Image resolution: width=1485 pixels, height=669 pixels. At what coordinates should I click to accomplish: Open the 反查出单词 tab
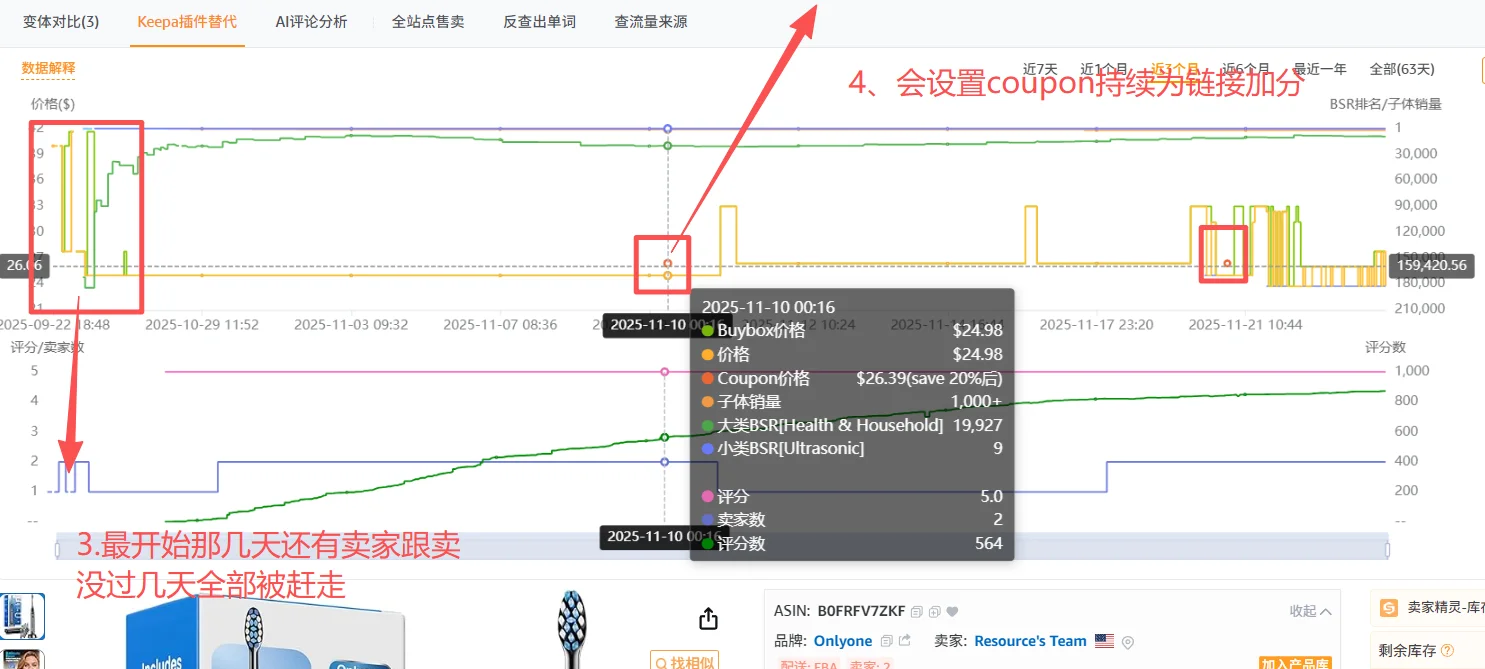(539, 22)
